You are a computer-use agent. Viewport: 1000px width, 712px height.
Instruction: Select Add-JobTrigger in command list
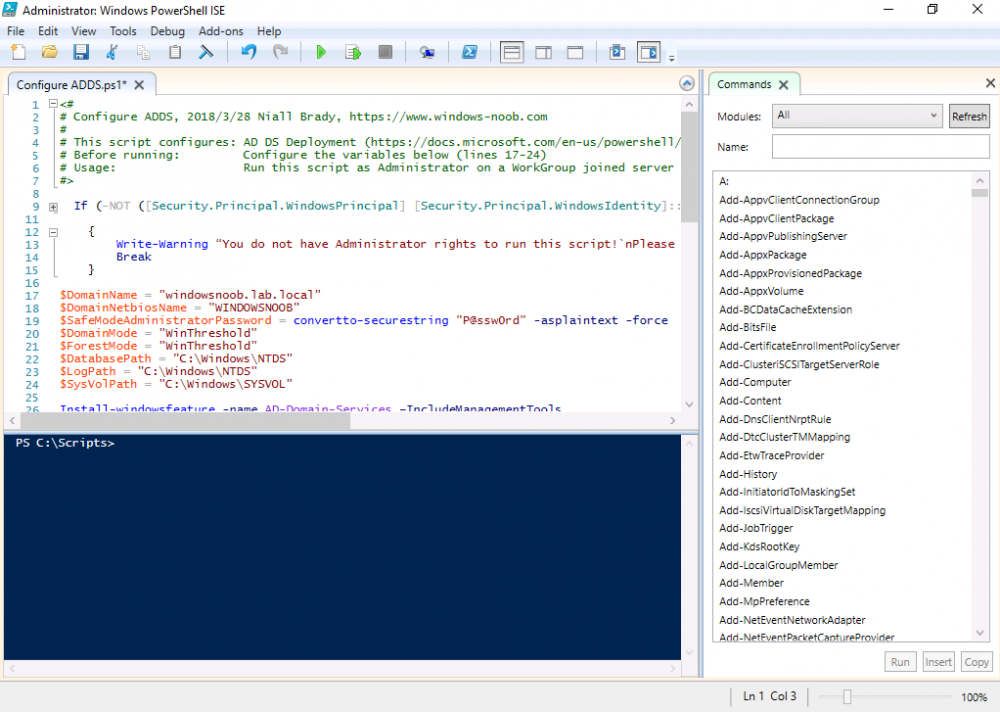[x=756, y=528]
